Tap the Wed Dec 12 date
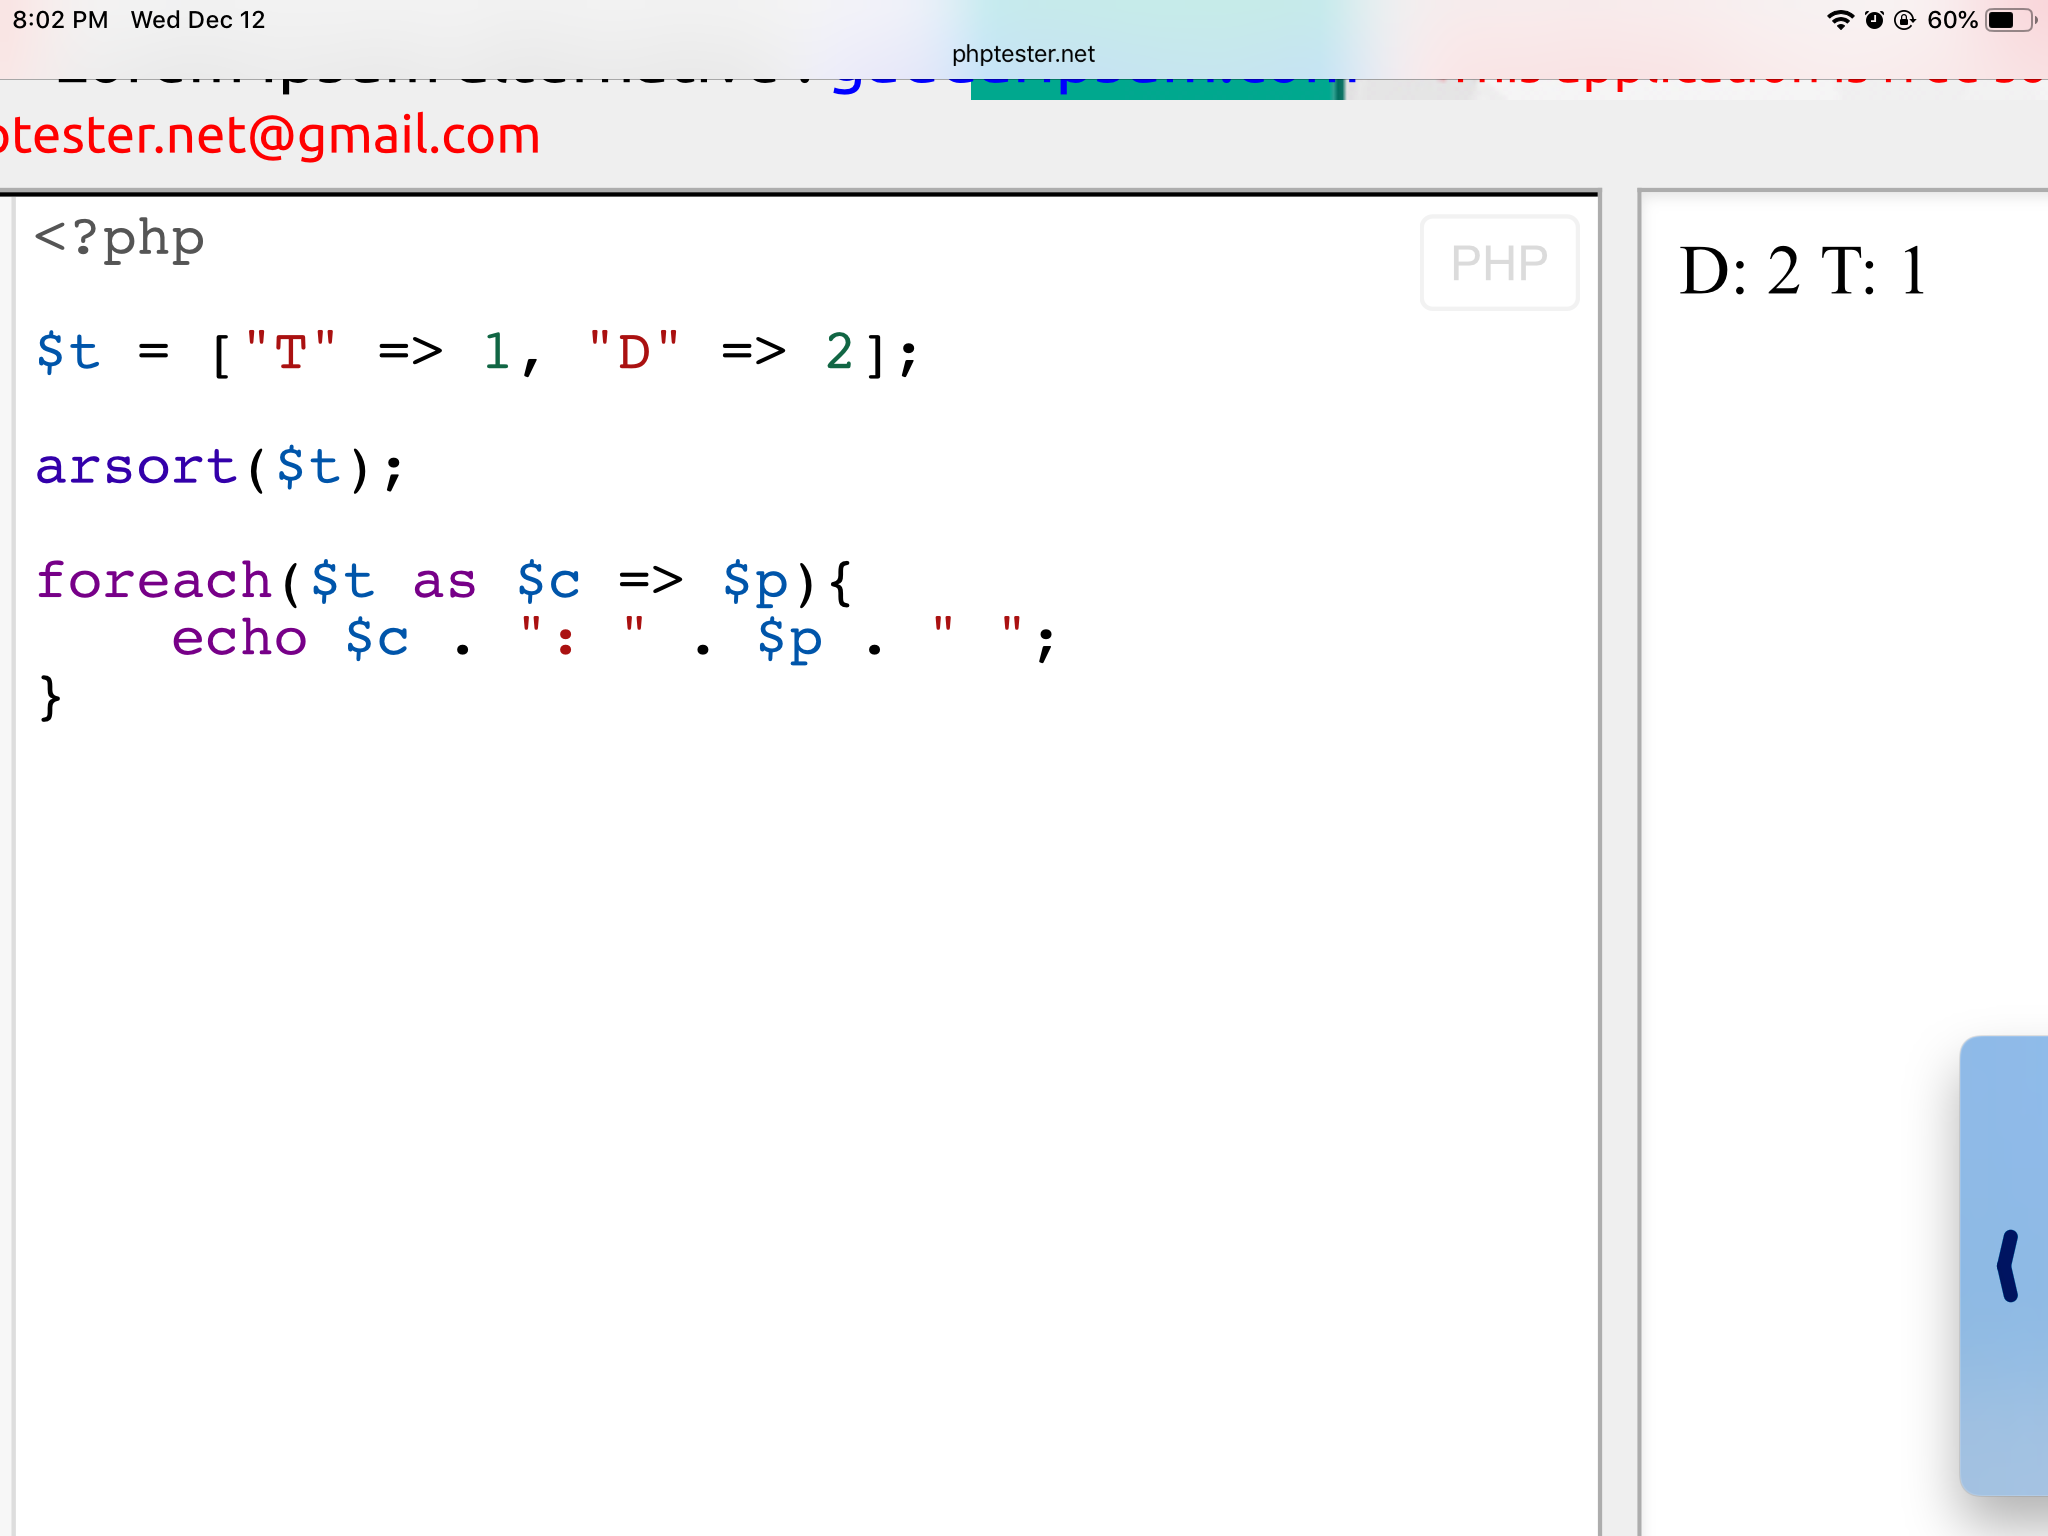Screen dimensions: 2048x1536 [198, 20]
